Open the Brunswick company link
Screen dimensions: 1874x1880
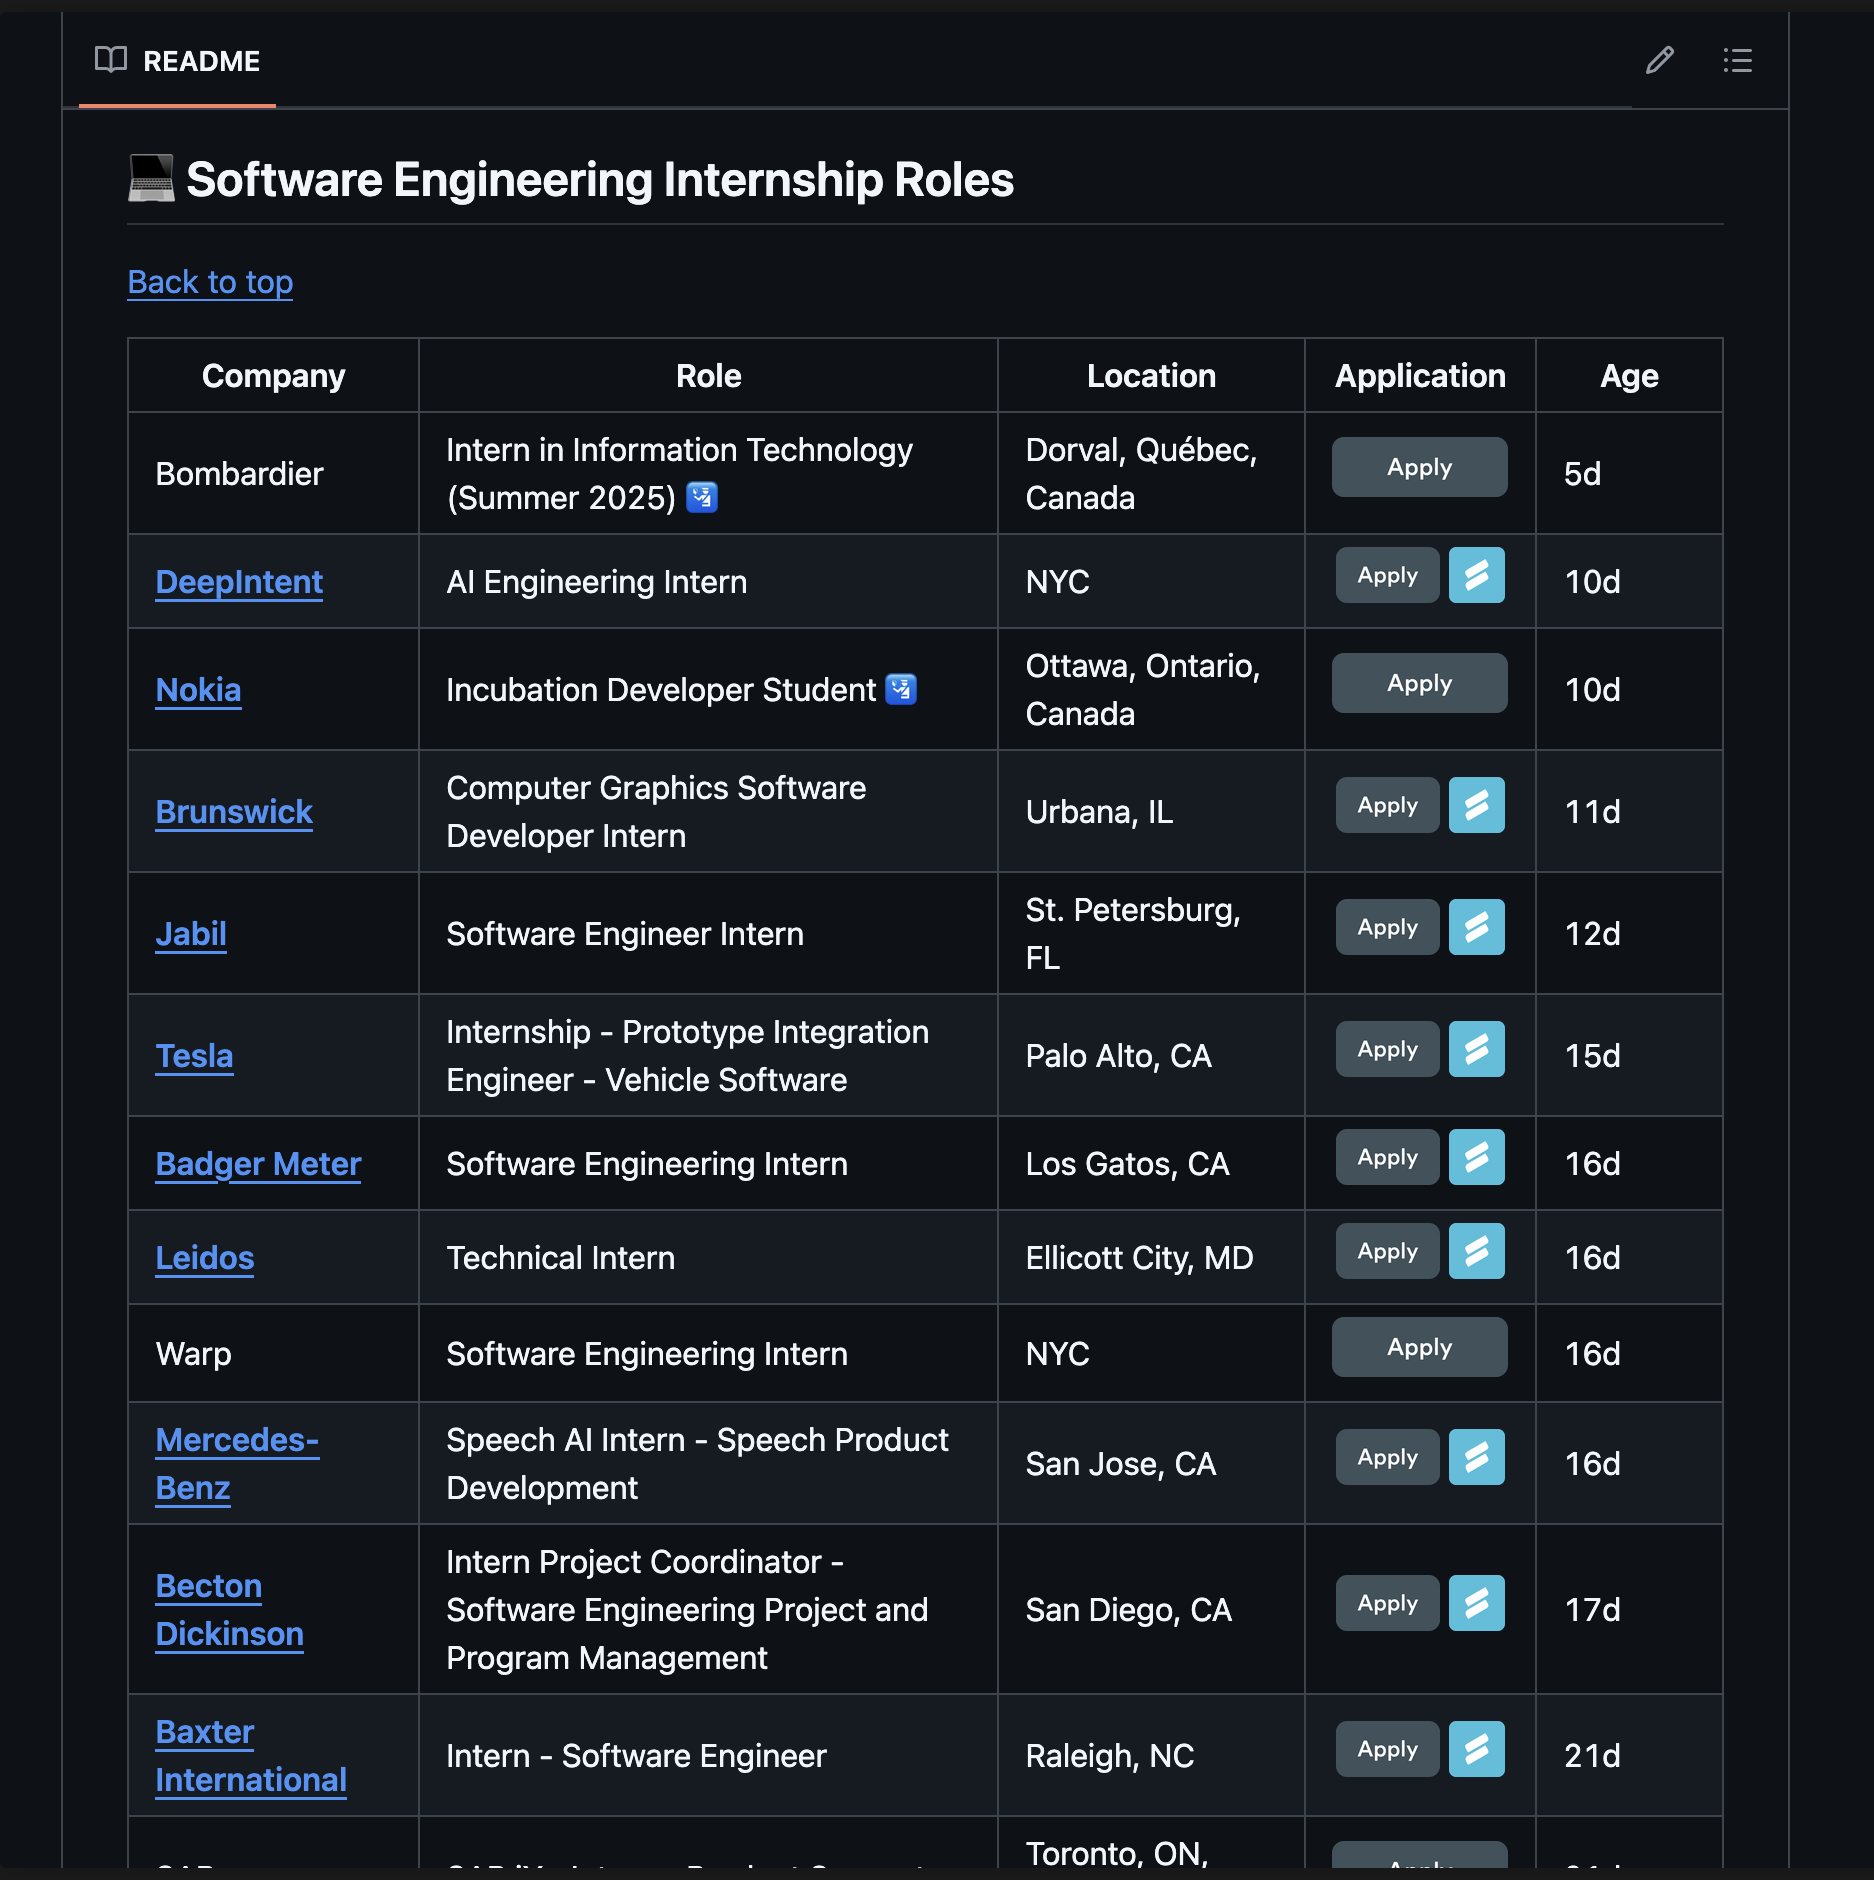pyautogui.click(x=234, y=812)
